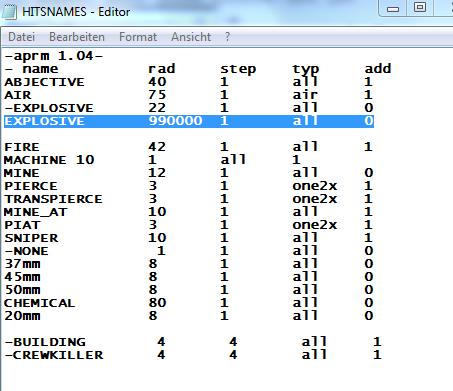Click rad value 12 in MINE row

coord(157,173)
